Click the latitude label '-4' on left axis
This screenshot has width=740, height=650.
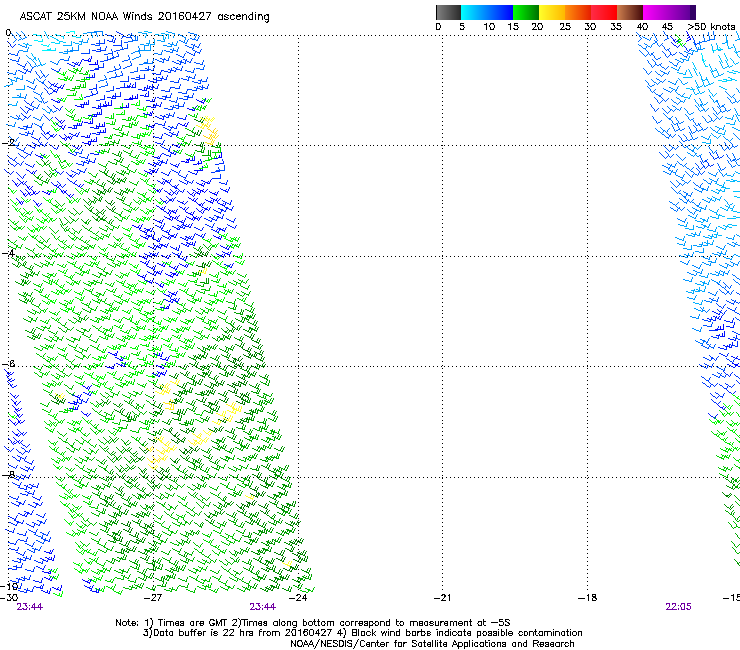tap(9, 253)
